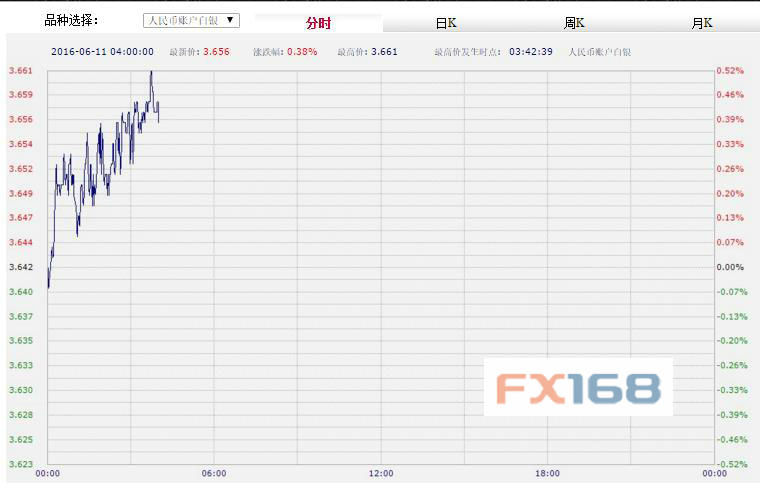The height and width of the screenshot is (488, 760).
Task: Click the 12:00 time axis label
Action: (381, 473)
